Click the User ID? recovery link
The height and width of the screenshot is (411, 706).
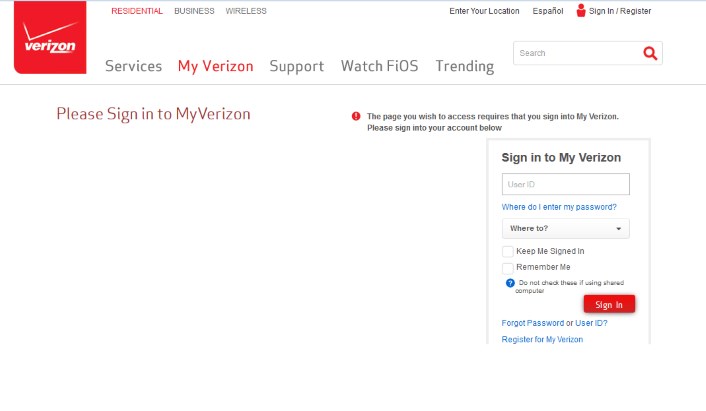click(591, 323)
